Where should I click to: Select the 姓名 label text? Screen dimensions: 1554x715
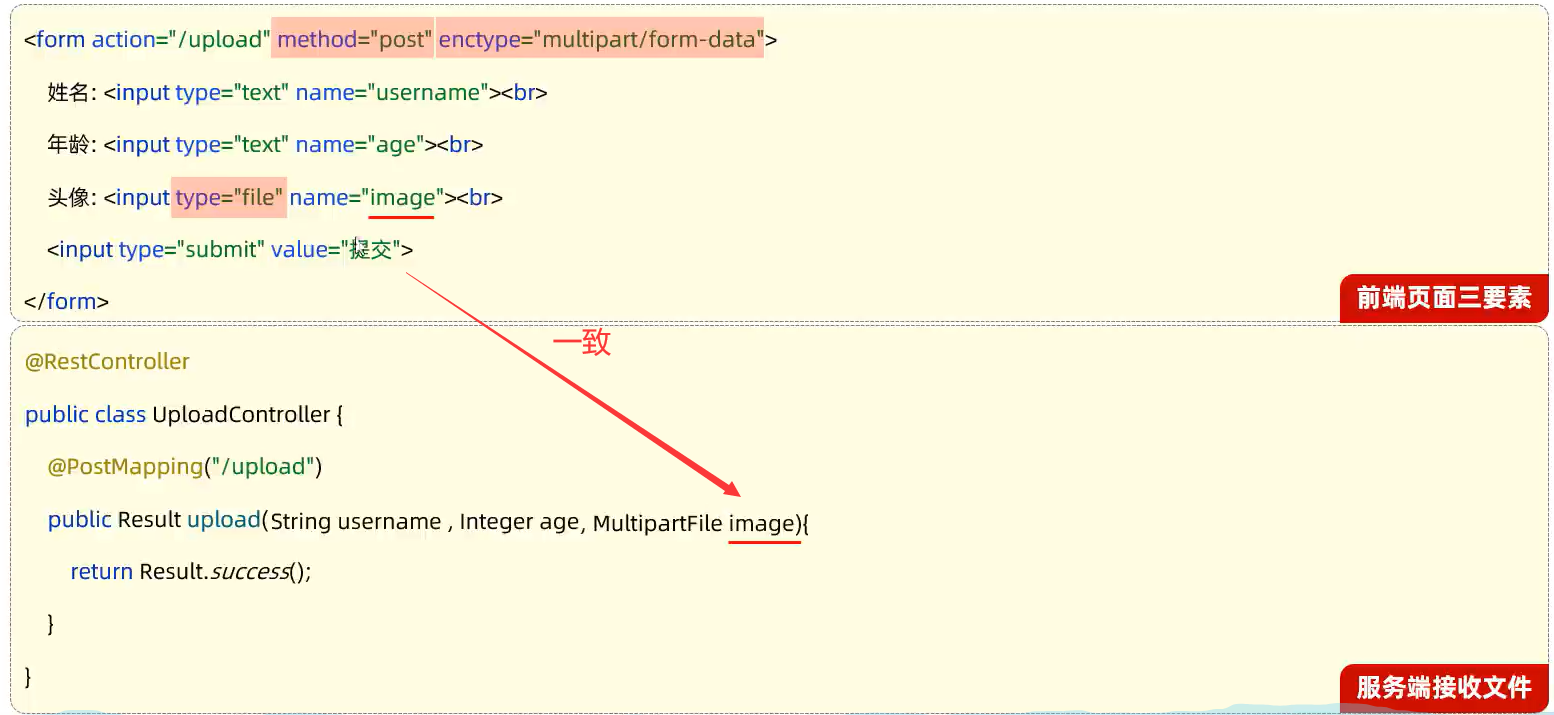(69, 93)
